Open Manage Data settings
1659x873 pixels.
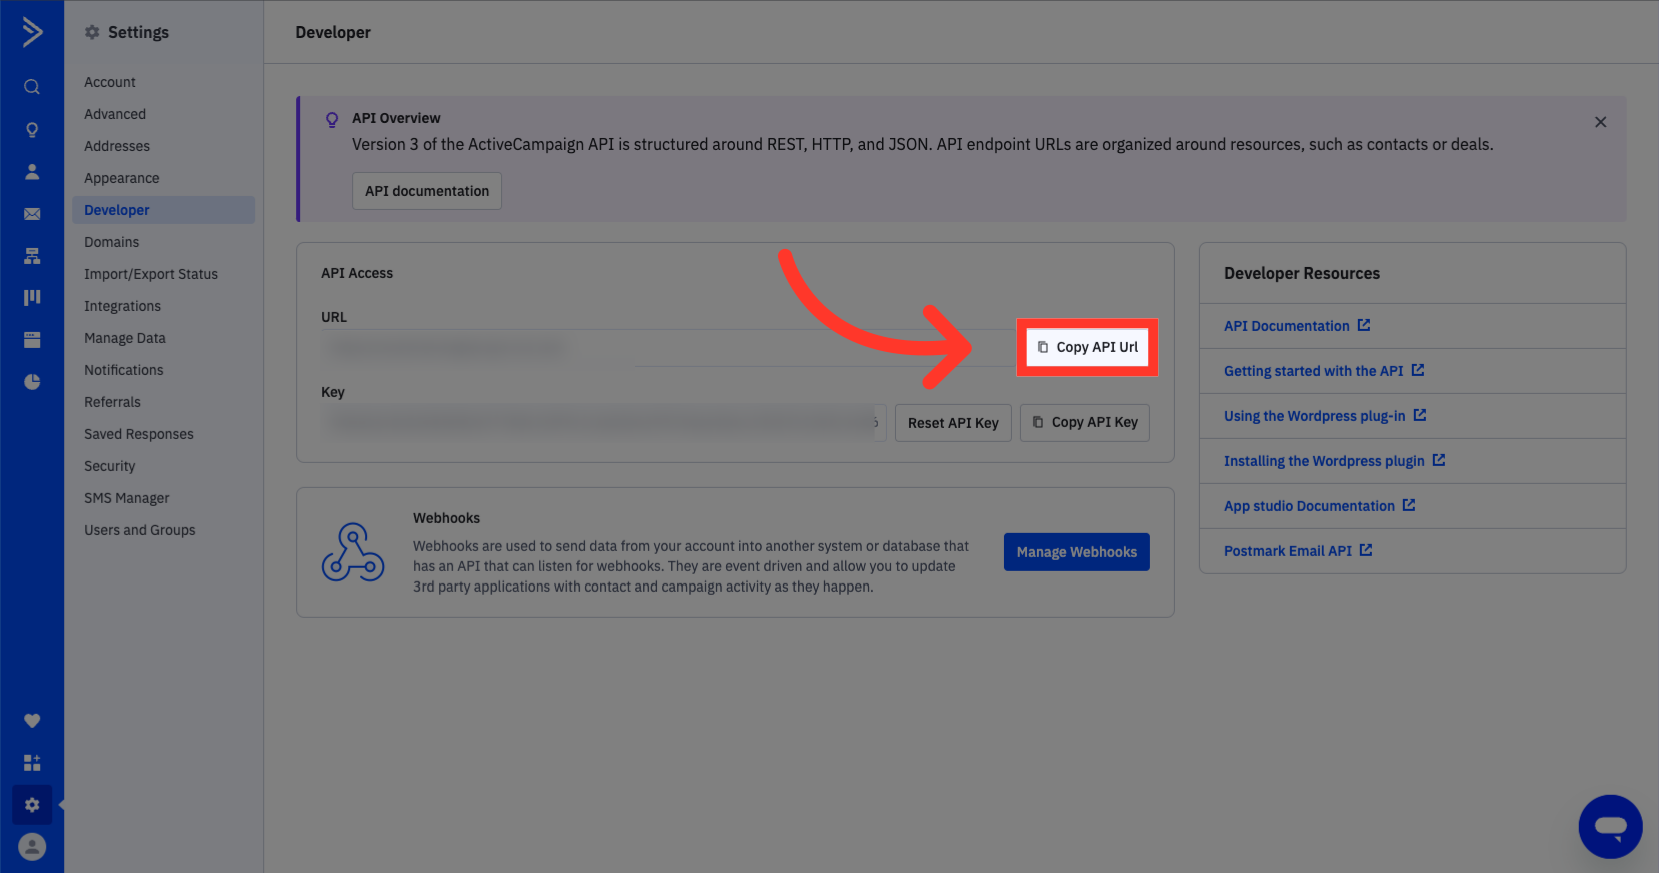pyautogui.click(x=125, y=338)
